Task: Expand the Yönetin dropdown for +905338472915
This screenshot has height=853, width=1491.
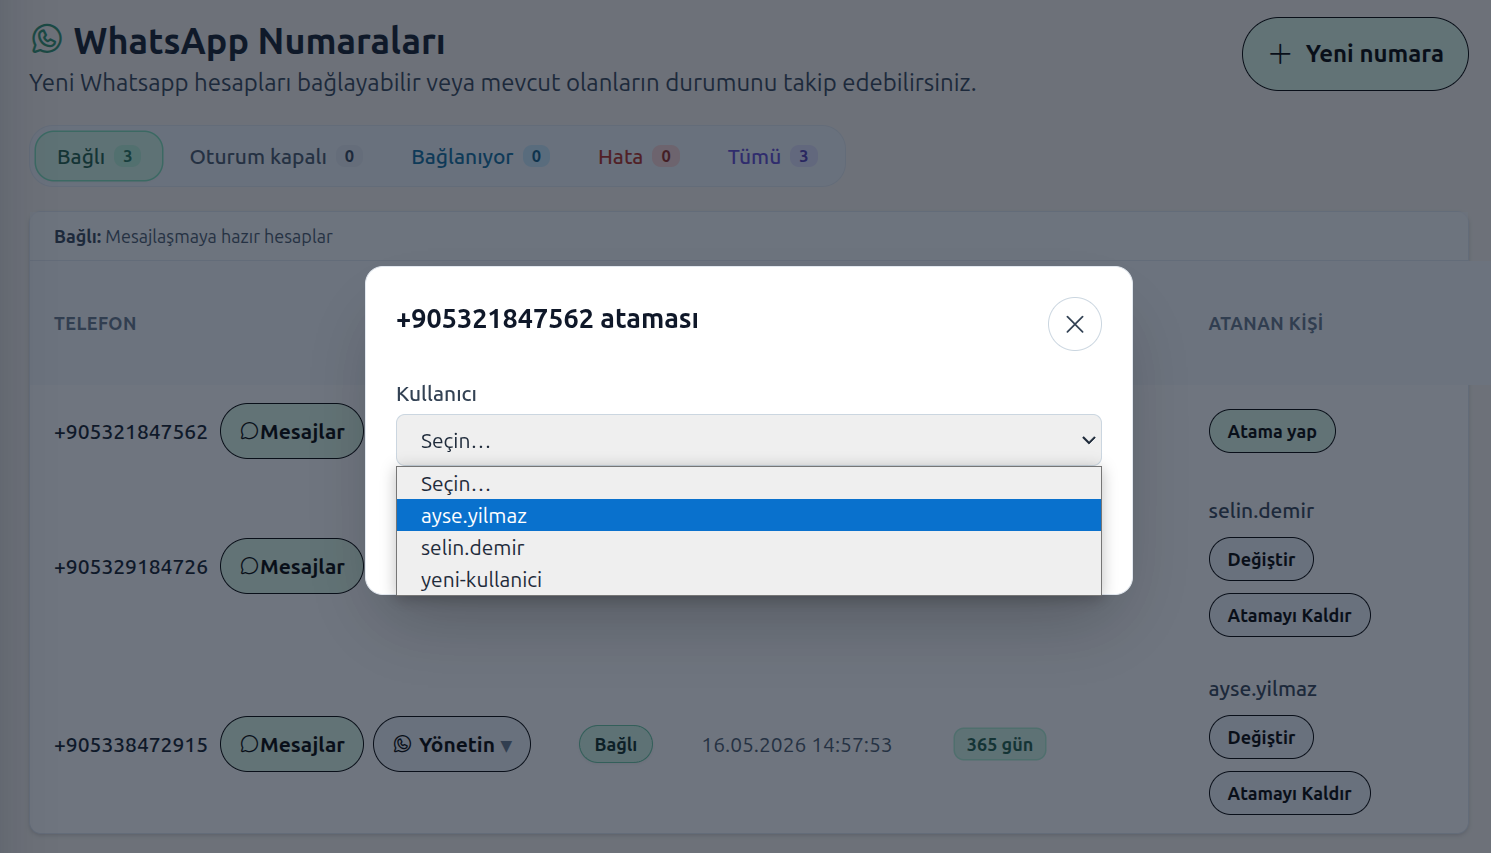Action: (452, 744)
